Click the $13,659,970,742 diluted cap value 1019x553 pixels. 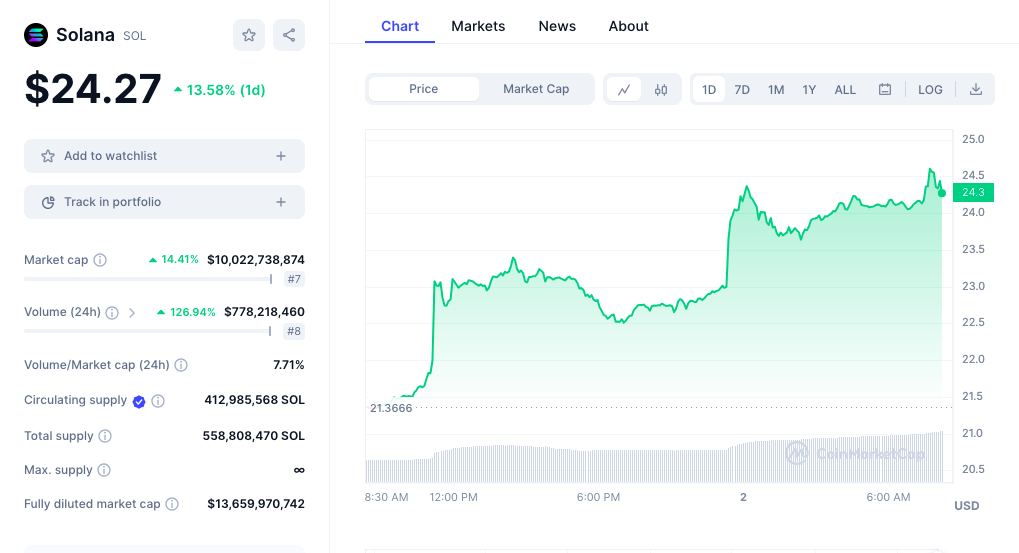tap(256, 504)
